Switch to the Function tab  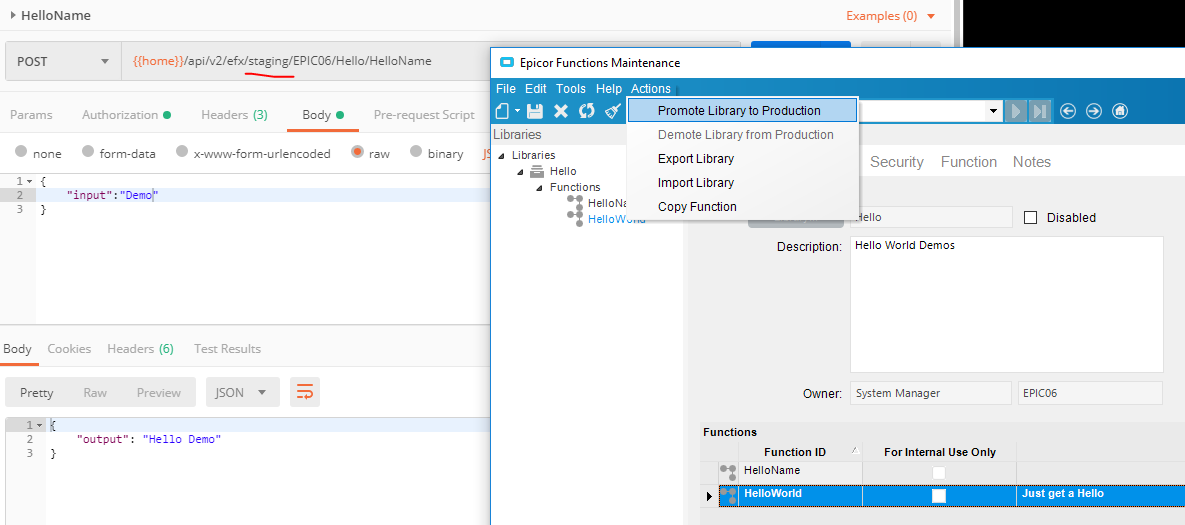pos(968,162)
